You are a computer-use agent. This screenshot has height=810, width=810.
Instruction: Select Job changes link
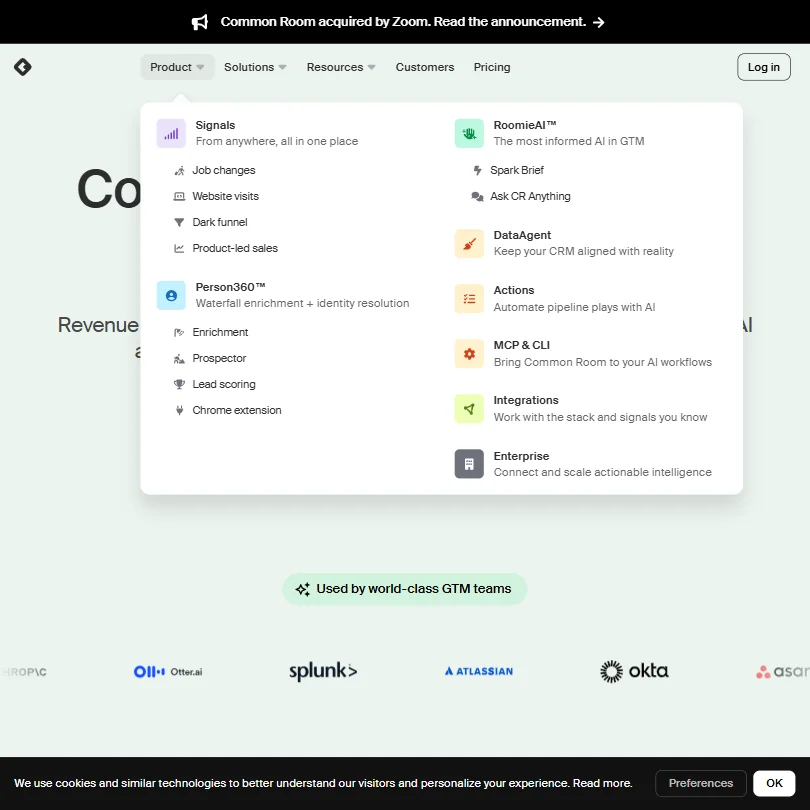(x=224, y=170)
